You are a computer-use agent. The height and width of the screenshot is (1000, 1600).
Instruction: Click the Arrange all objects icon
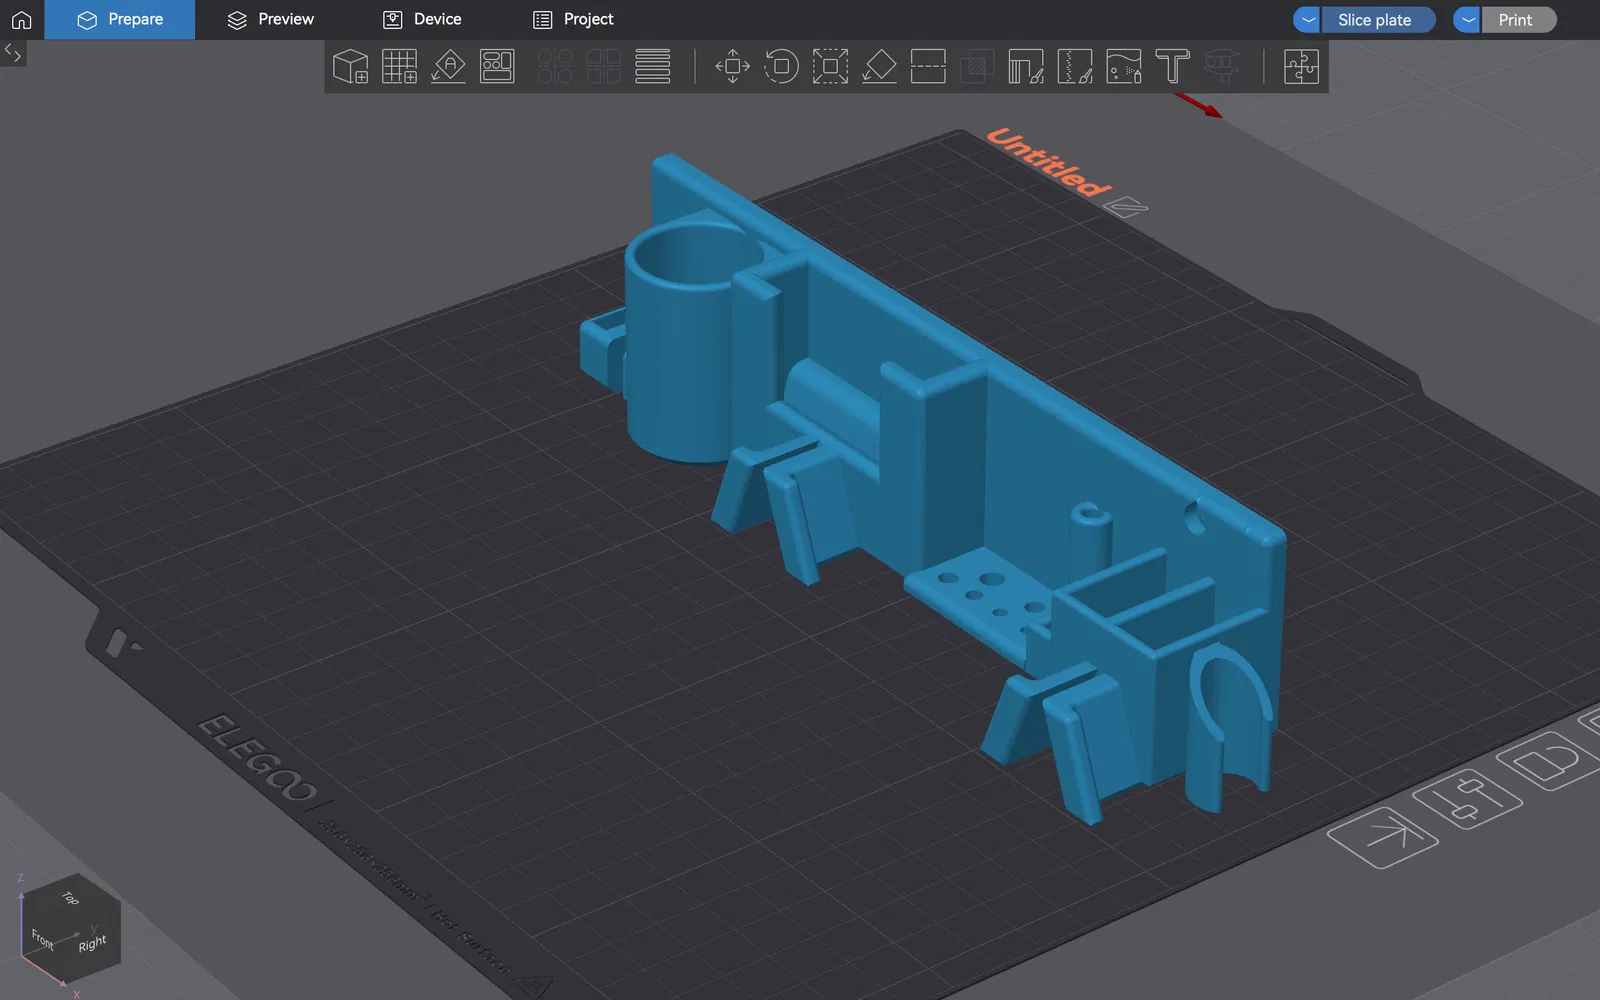coord(497,67)
